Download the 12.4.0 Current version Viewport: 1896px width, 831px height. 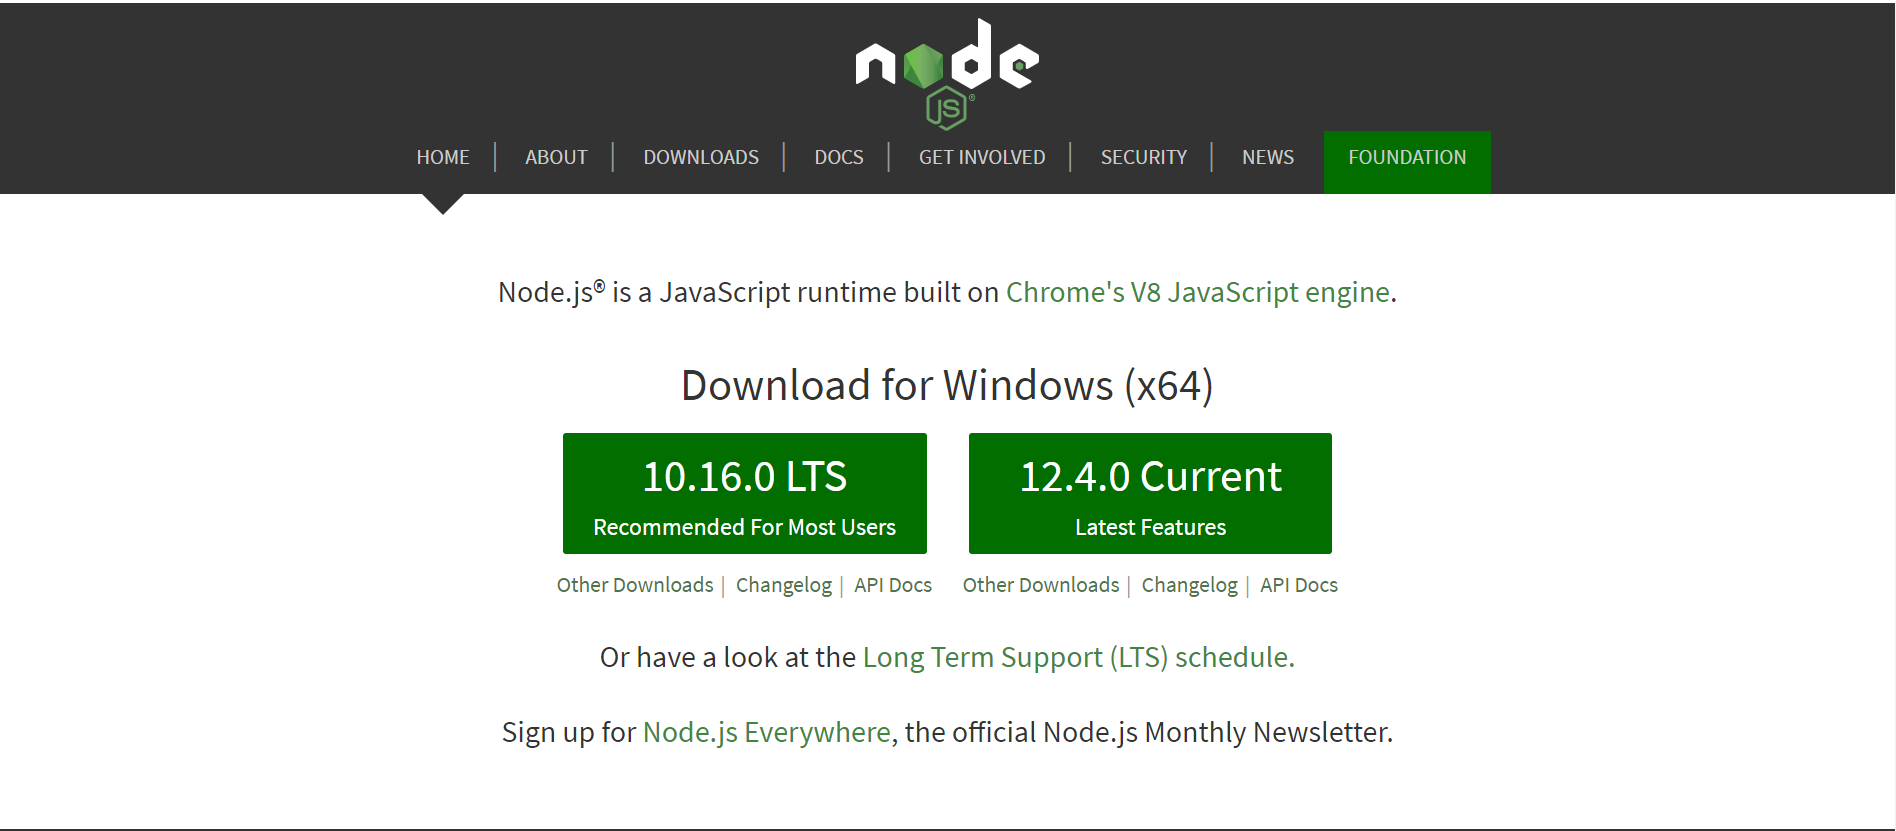(x=1150, y=493)
